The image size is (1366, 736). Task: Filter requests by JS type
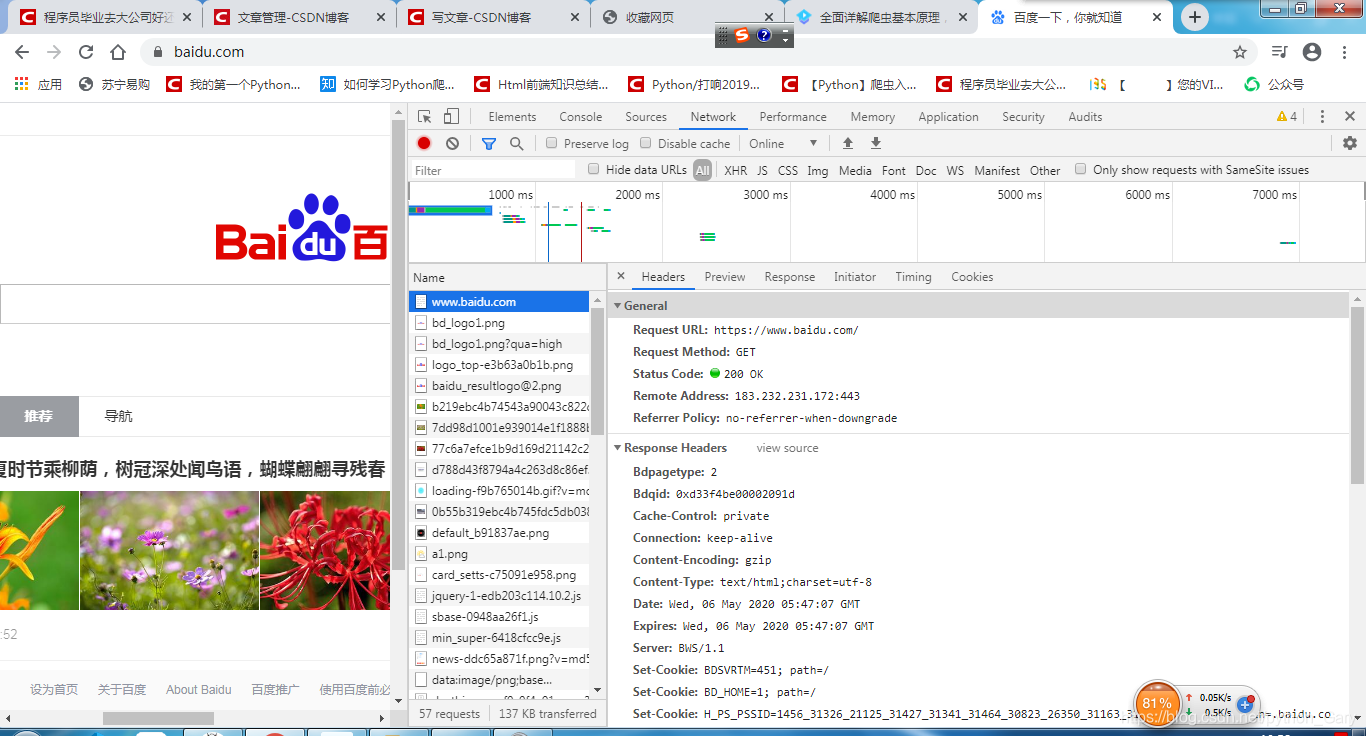[x=763, y=170]
